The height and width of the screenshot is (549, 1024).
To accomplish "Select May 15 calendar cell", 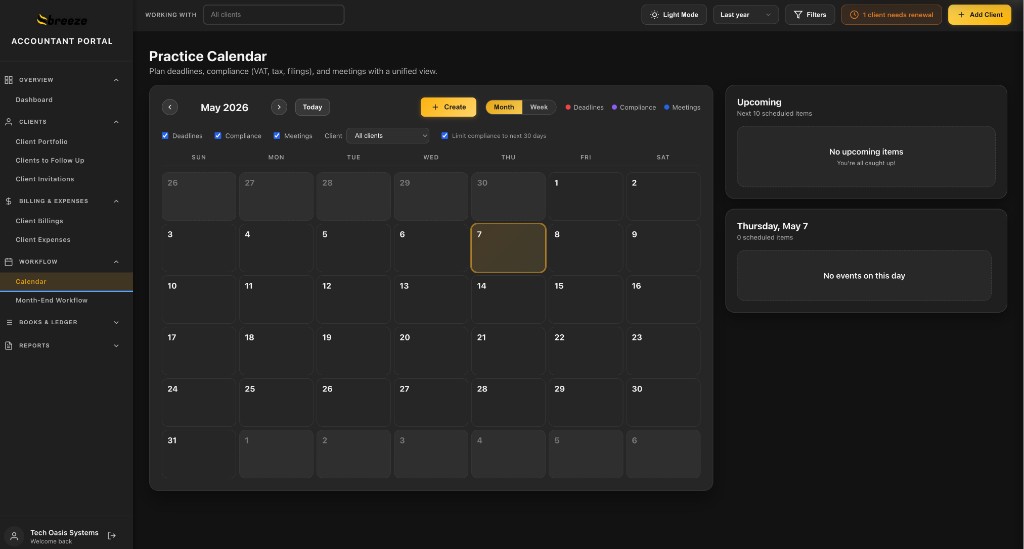I will [586, 299].
